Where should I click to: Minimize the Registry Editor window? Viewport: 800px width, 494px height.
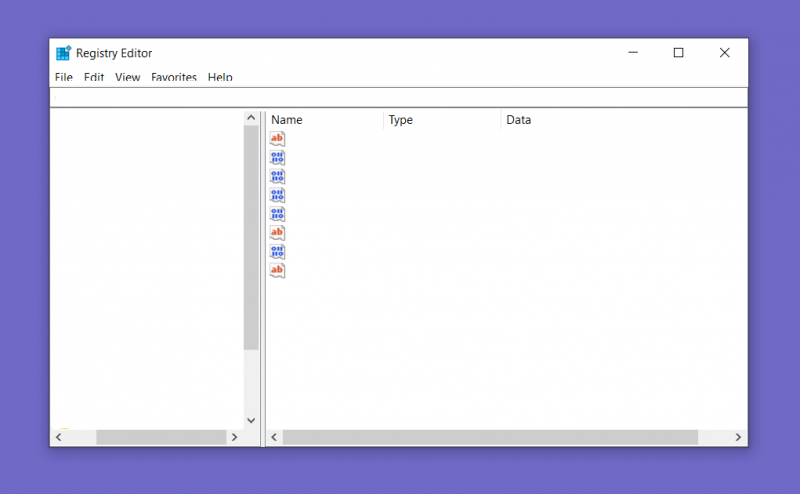(633, 53)
